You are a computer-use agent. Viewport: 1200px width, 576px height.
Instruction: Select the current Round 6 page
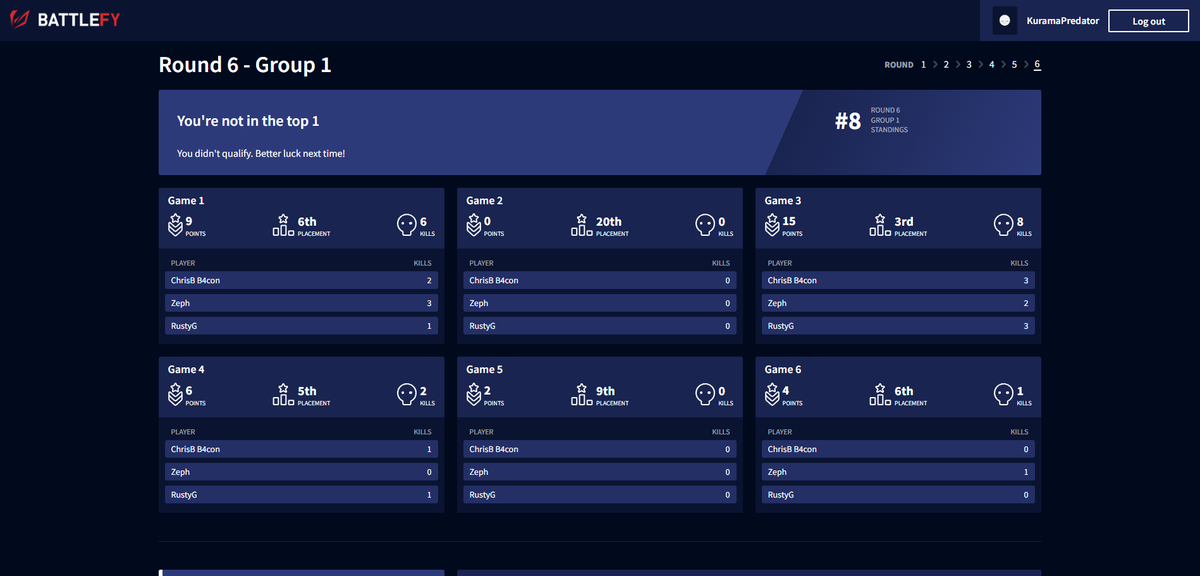click(1037, 64)
